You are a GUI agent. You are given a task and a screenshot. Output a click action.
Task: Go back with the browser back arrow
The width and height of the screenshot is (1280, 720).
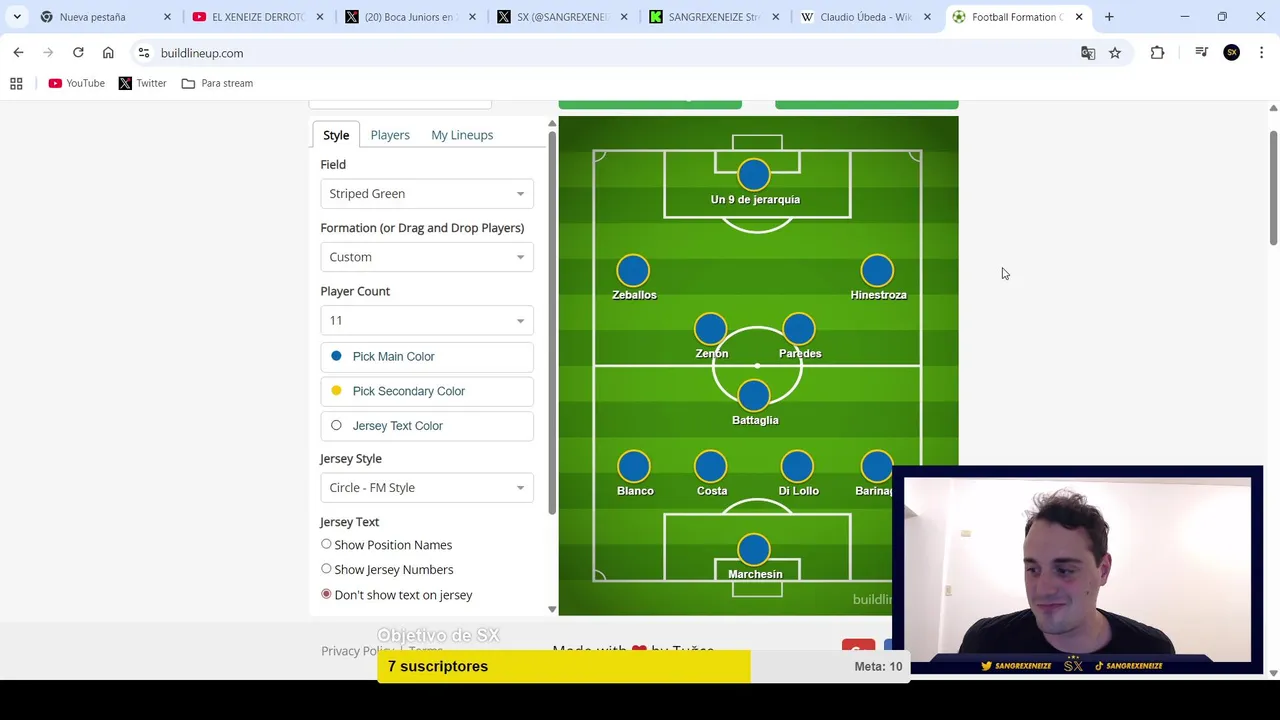coord(18,53)
